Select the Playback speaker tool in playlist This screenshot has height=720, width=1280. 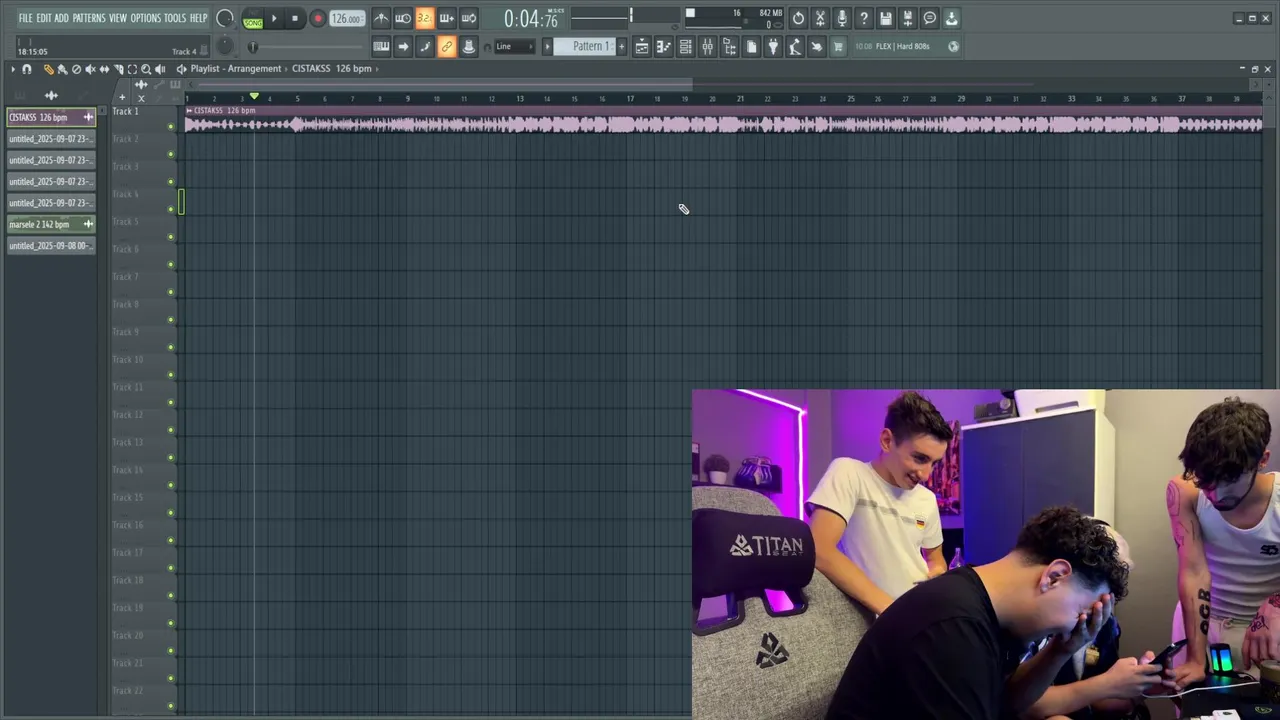point(160,69)
